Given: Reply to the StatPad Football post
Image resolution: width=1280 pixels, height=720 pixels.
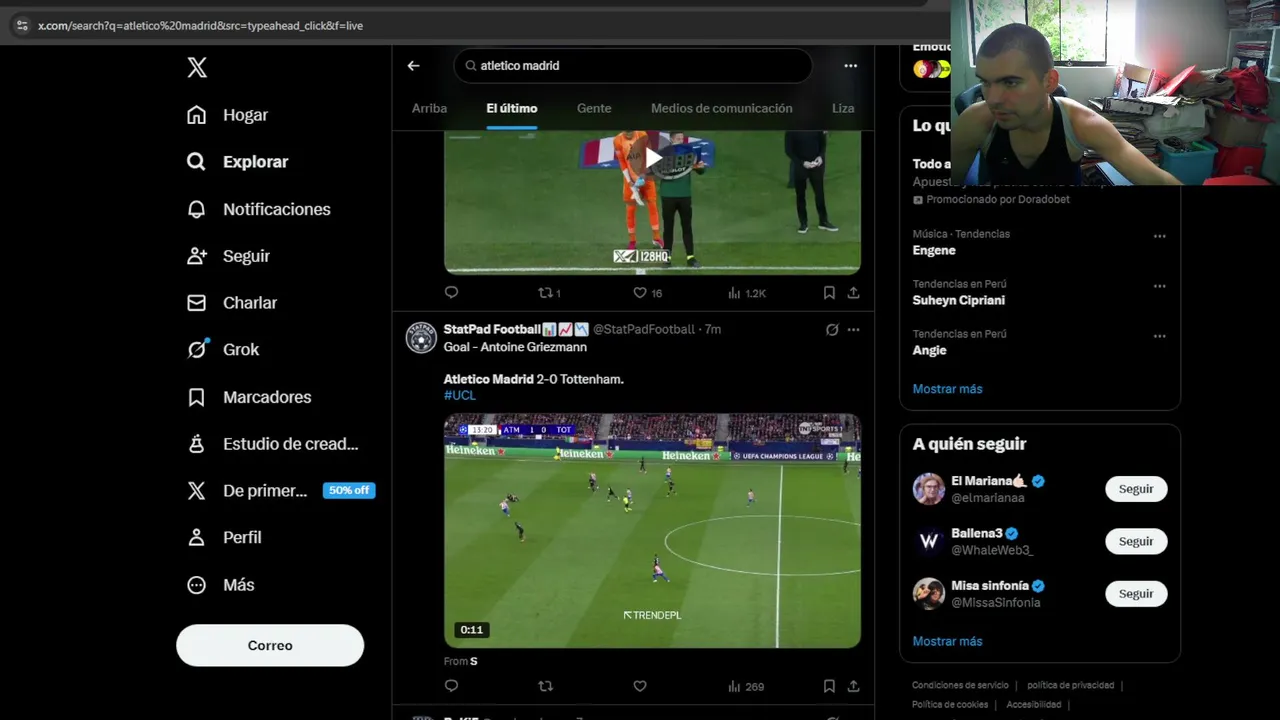Looking at the screenshot, I should click(x=451, y=686).
